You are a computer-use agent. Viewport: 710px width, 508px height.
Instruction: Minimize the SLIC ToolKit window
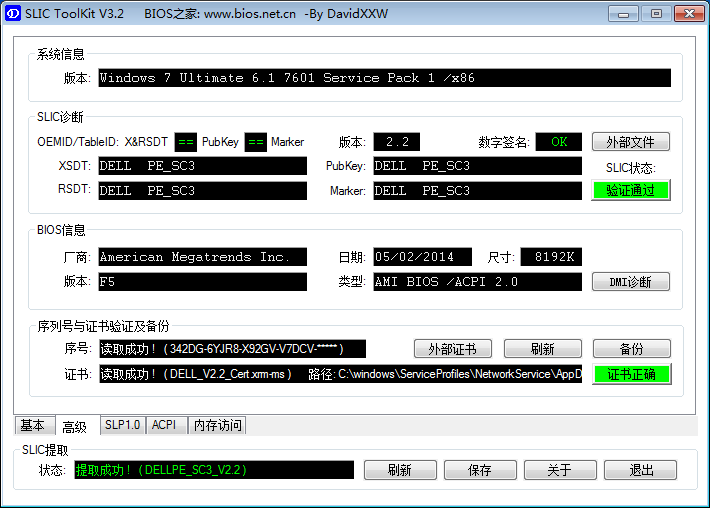[x=624, y=14]
